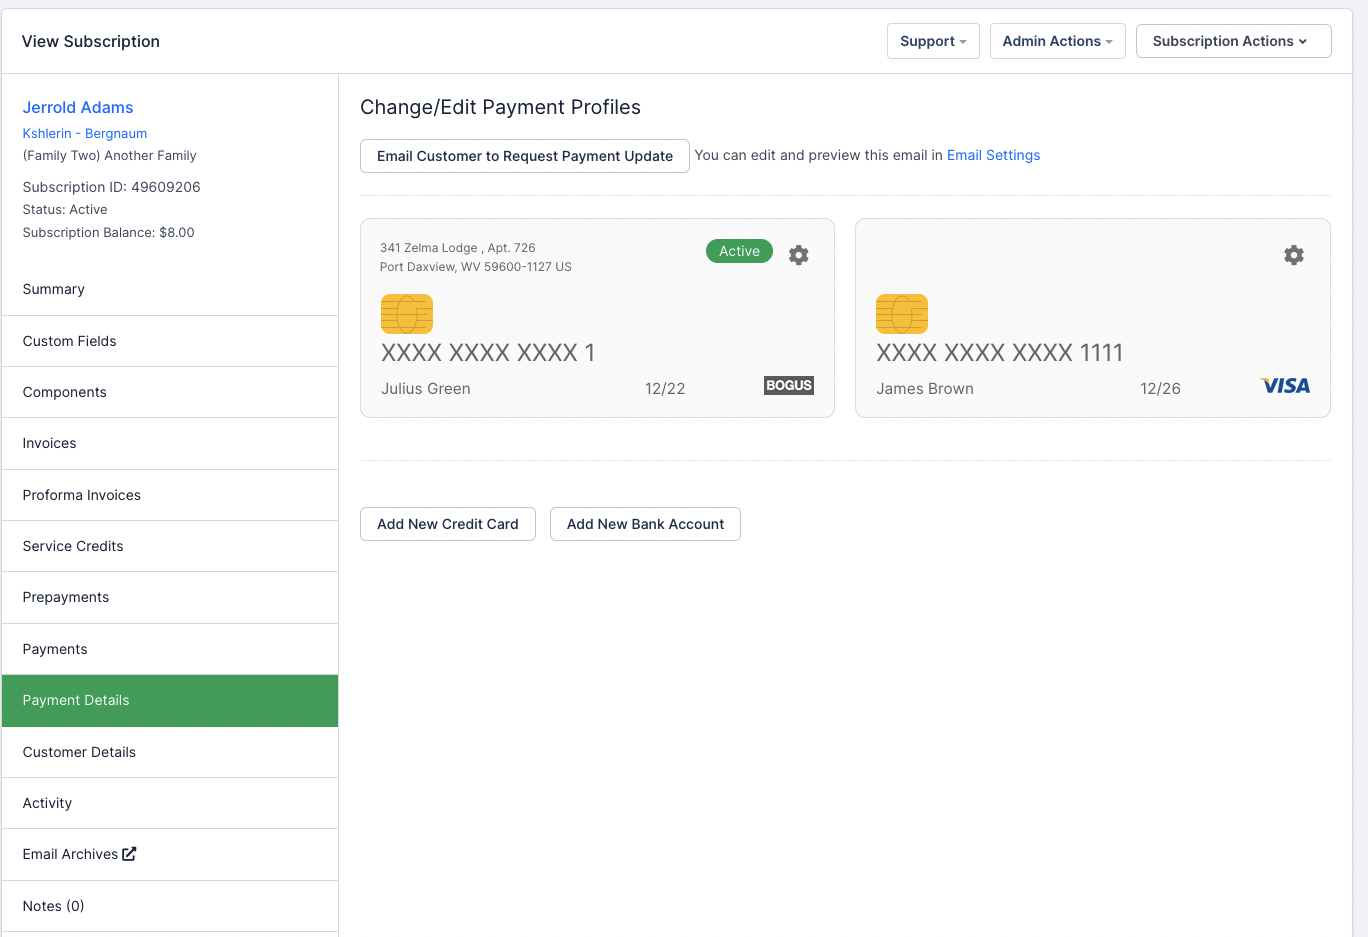Click Add New Bank Account
Screen dimensions: 1368x937
tap(645, 523)
